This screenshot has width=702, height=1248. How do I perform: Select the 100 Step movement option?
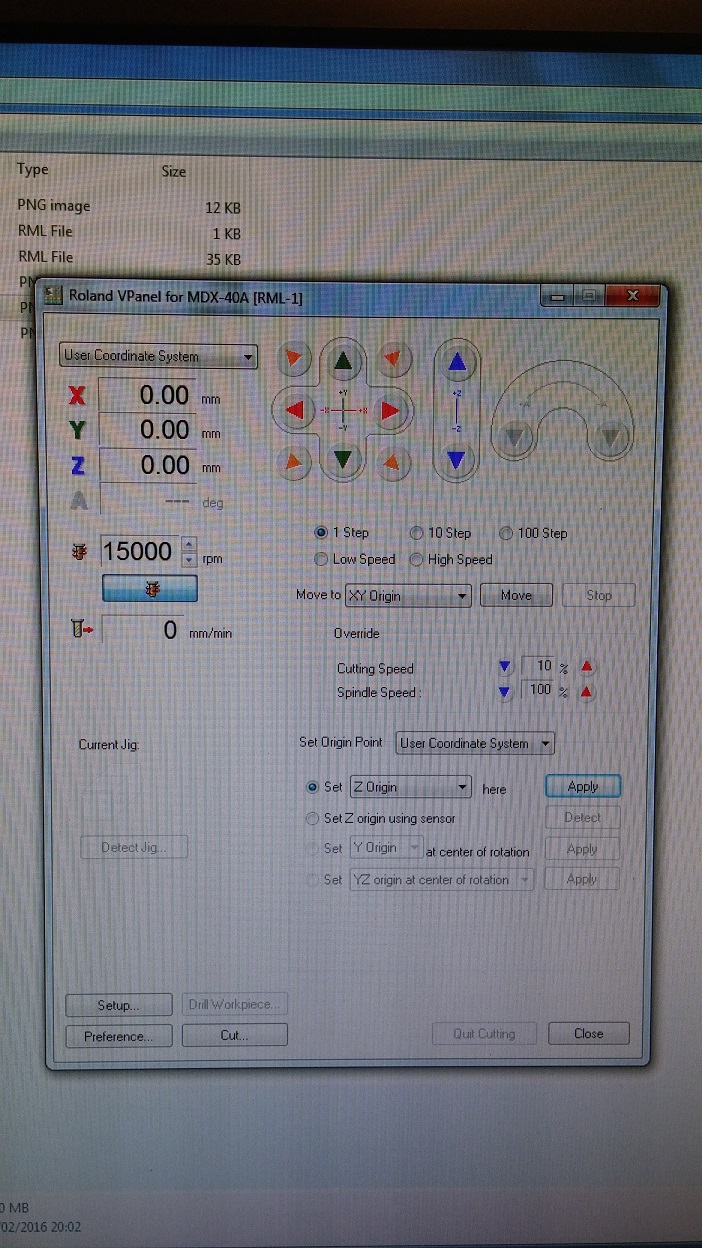533,533
